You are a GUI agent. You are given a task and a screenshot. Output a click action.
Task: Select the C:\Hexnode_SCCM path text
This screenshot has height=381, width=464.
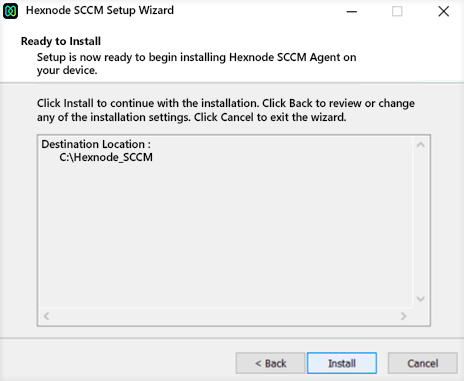click(106, 157)
